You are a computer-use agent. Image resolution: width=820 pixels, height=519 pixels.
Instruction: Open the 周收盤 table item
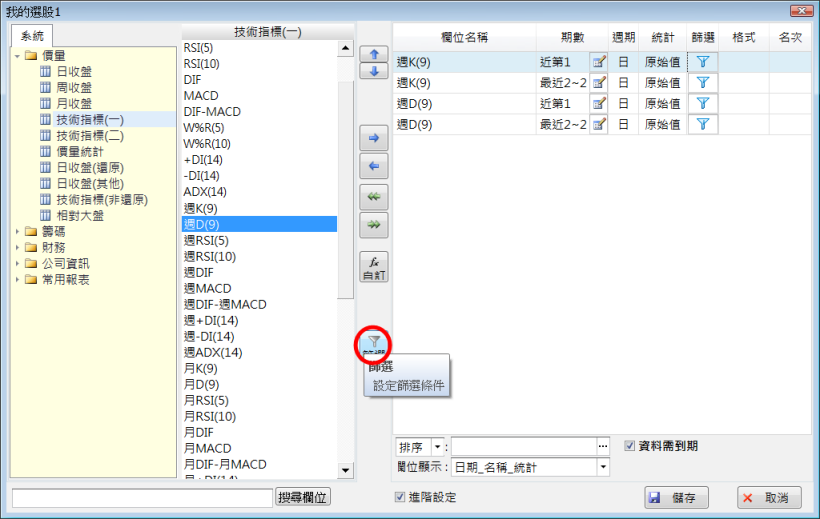[x=74, y=87]
